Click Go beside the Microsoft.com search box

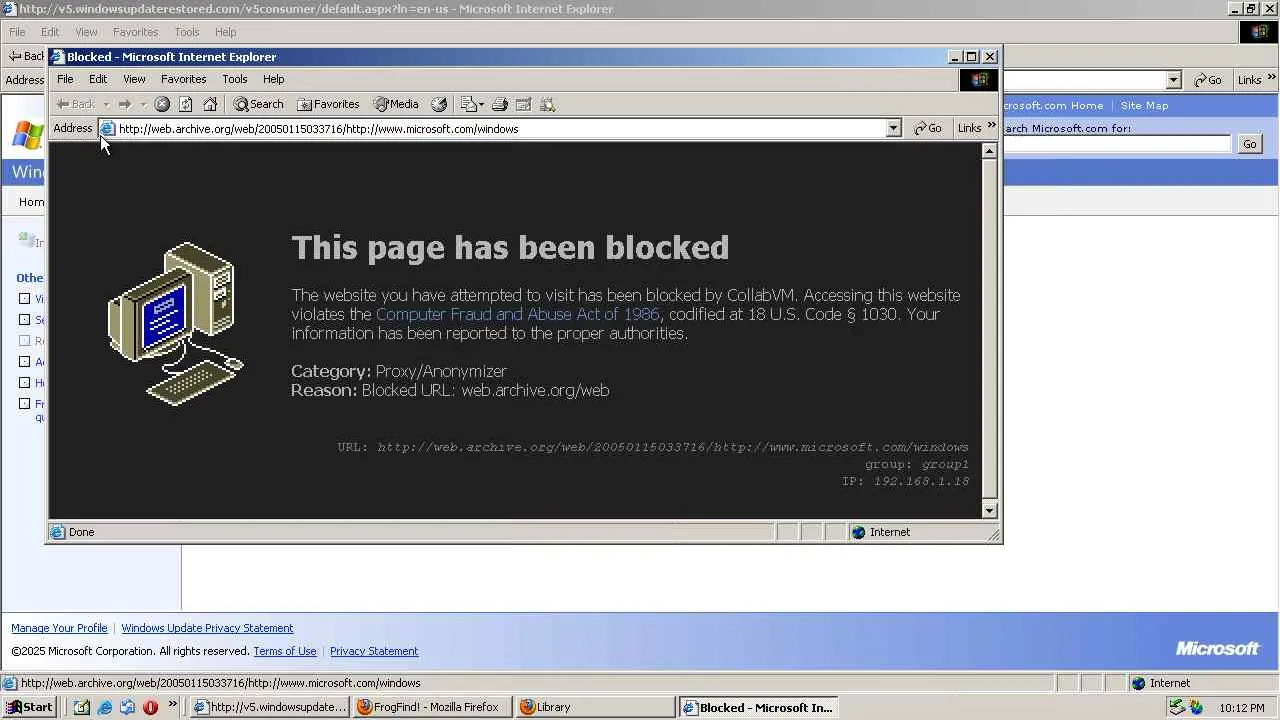tap(1249, 144)
